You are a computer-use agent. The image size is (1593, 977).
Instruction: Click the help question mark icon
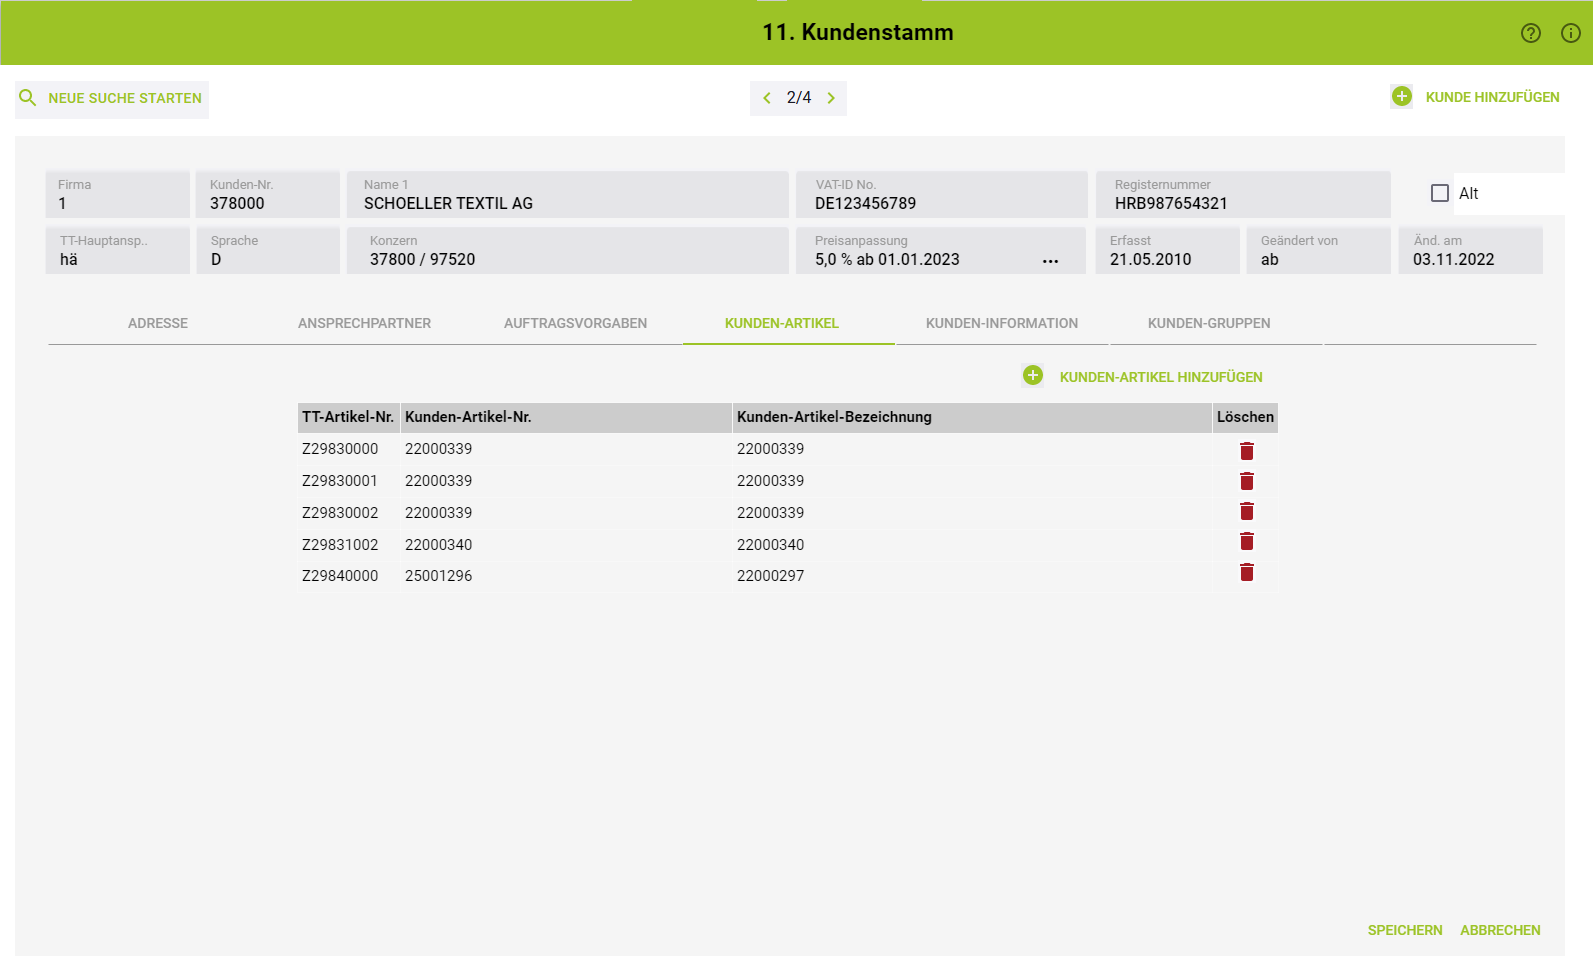1530,33
